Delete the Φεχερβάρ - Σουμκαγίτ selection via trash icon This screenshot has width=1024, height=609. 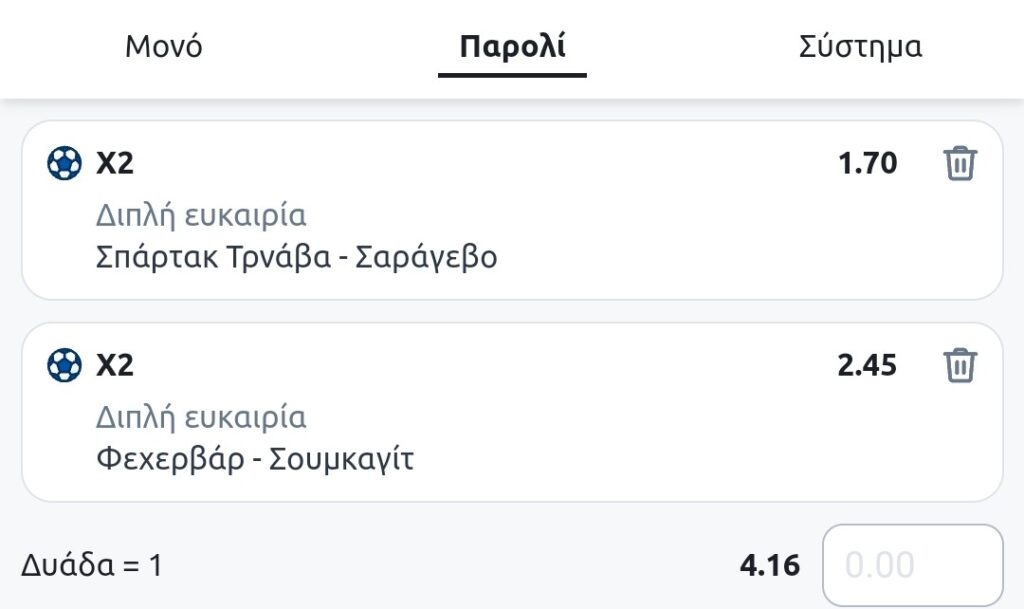click(x=959, y=365)
